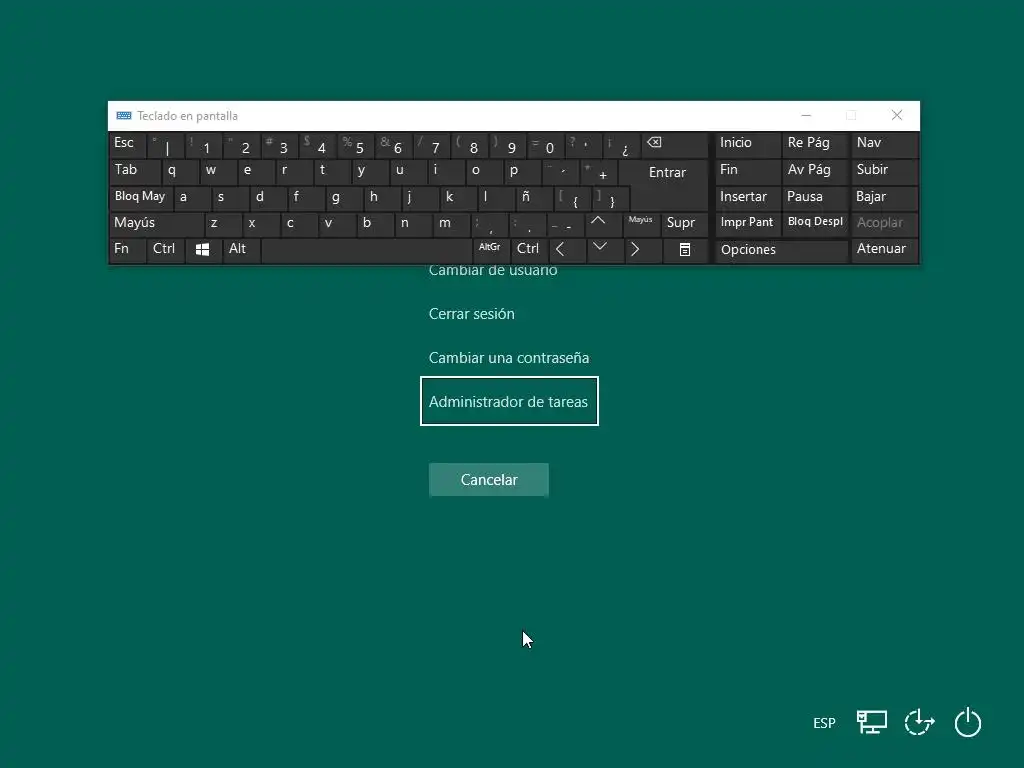
Task: Toggle the Fn key
Action: click(127, 250)
